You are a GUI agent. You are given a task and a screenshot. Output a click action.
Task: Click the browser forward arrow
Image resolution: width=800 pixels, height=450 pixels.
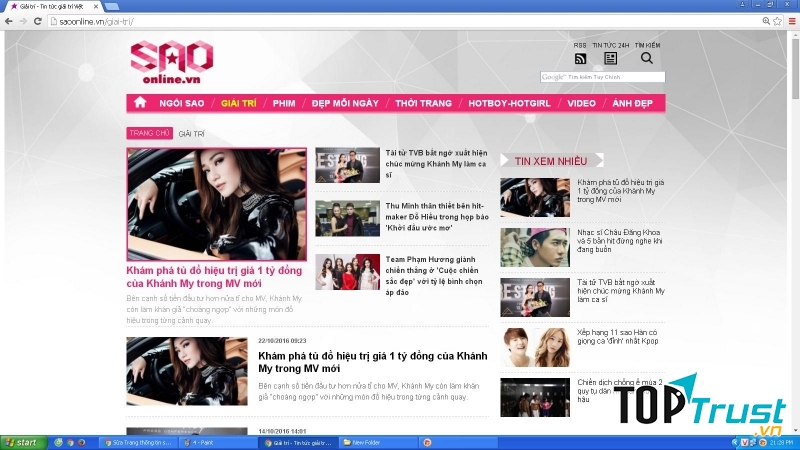coord(23,21)
